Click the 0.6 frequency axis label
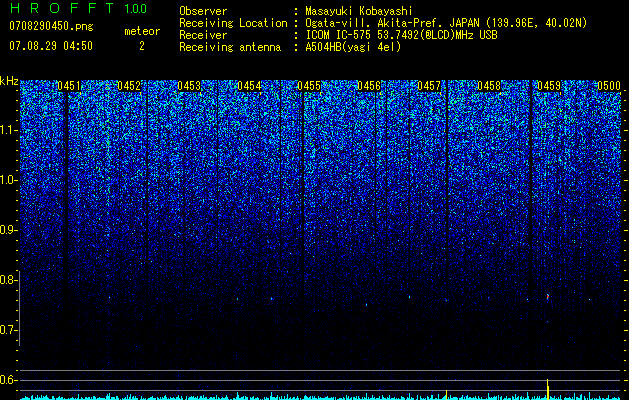Image resolution: width=629 pixels, height=400 pixels. [x=7, y=380]
